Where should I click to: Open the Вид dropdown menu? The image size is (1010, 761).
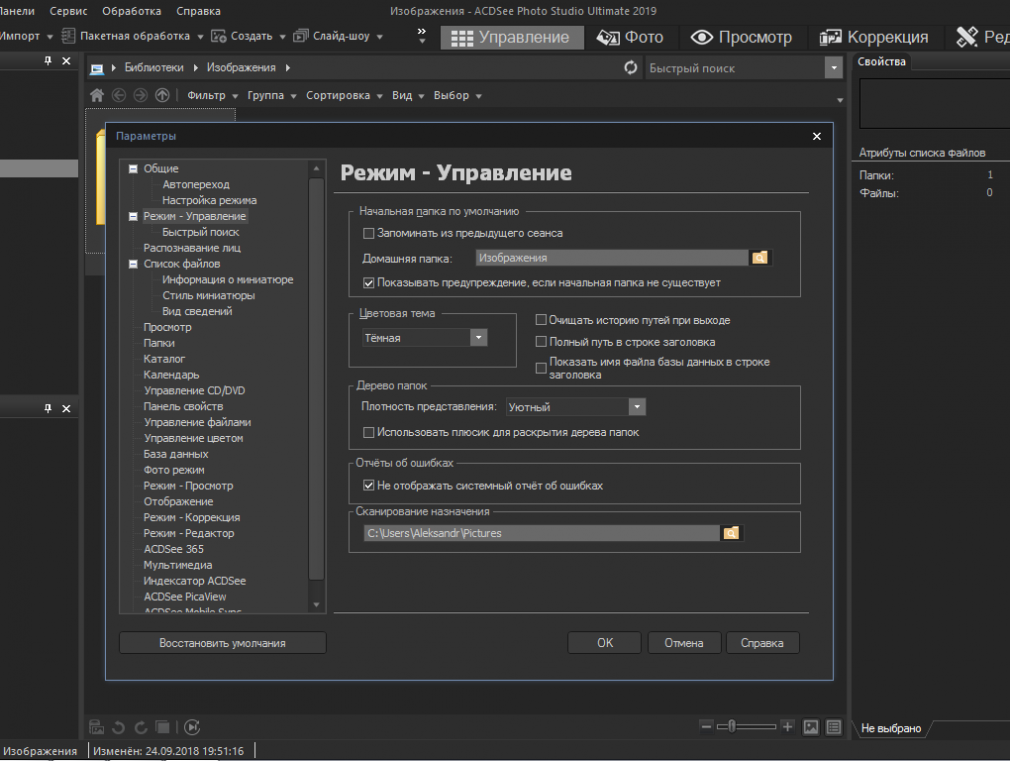408,95
